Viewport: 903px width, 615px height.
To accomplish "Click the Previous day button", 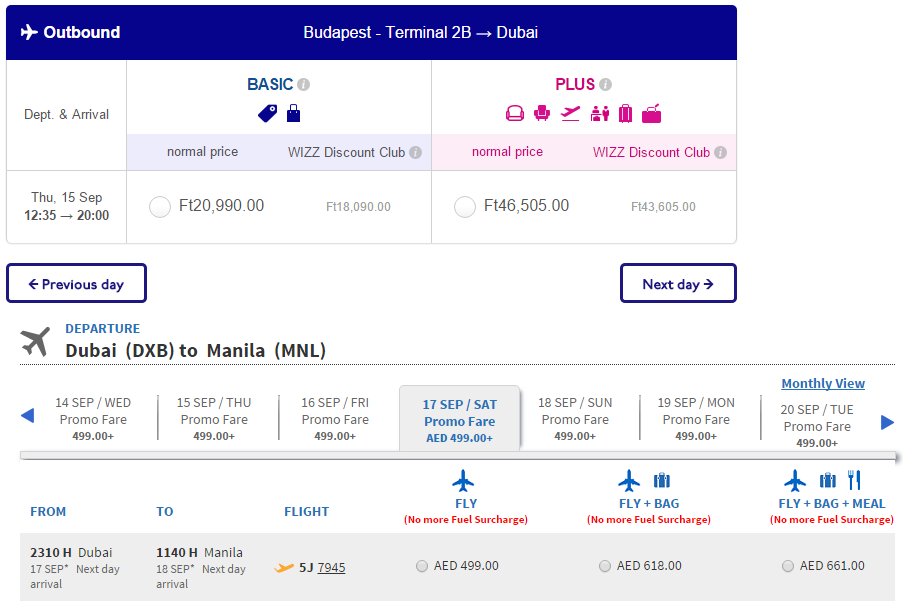I will pos(77,283).
